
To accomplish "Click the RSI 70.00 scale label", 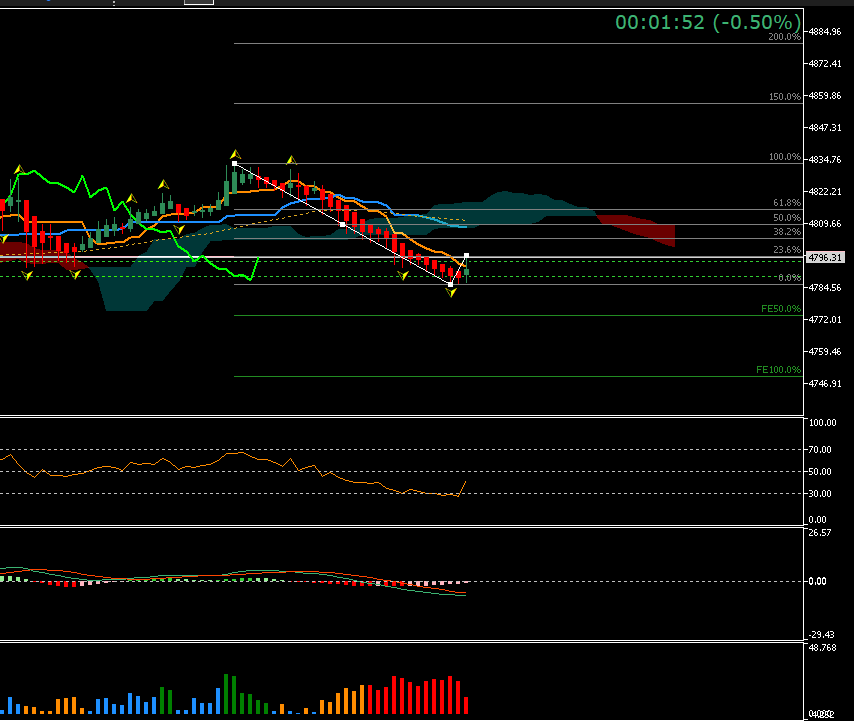I will 822,450.
